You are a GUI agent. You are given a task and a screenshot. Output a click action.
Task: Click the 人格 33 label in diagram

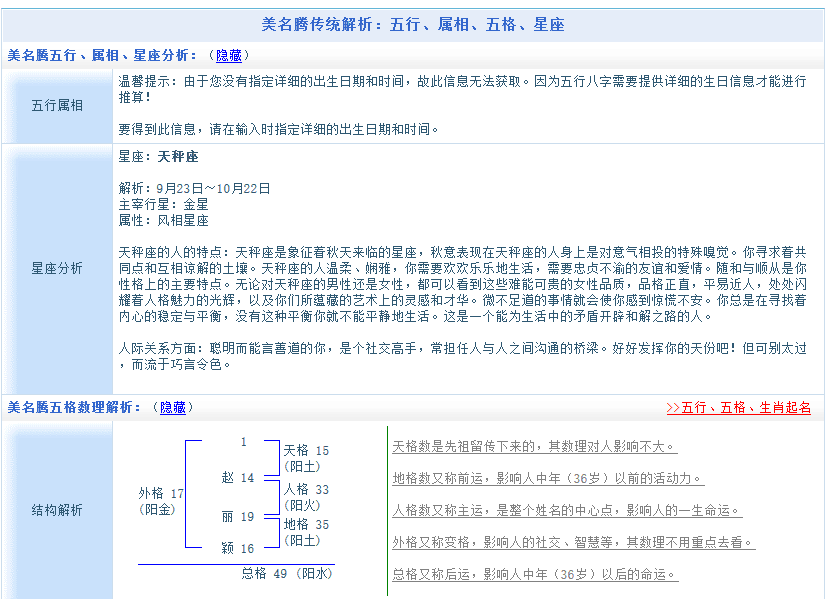coord(306,490)
